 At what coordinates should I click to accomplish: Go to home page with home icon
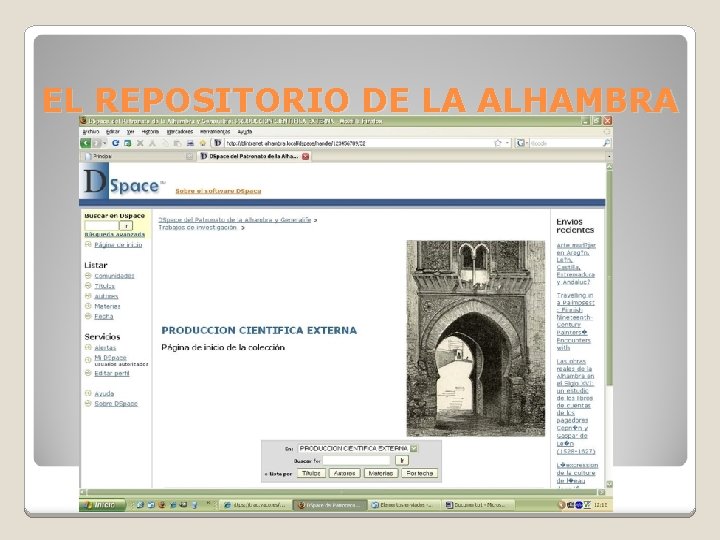(x=202, y=143)
